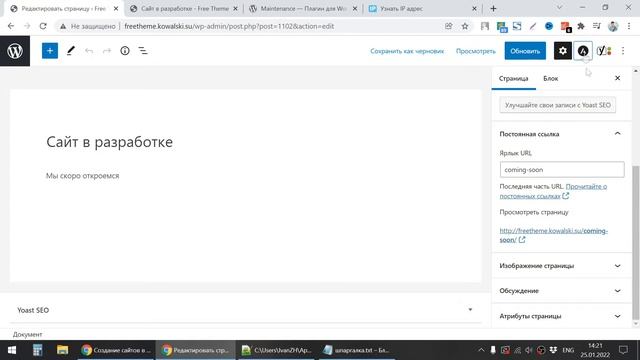Reload the current page

tap(43, 26)
